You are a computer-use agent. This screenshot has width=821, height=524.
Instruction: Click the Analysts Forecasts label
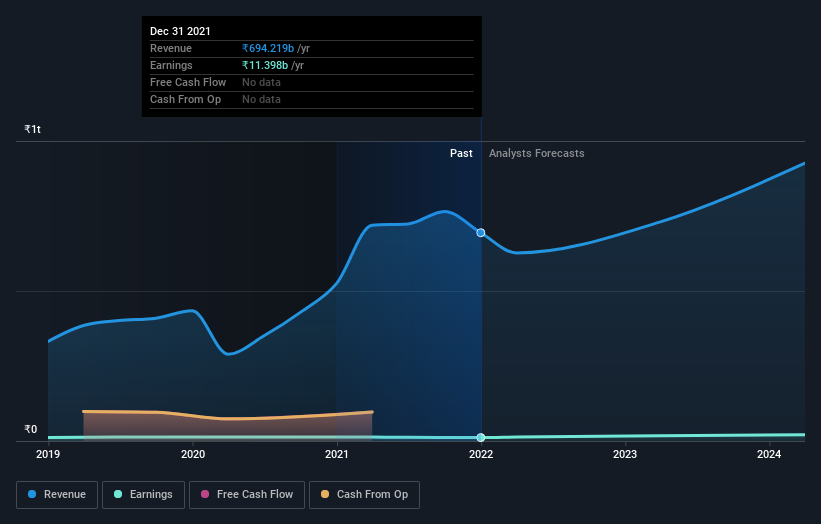pyautogui.click(x=536, y=153)
